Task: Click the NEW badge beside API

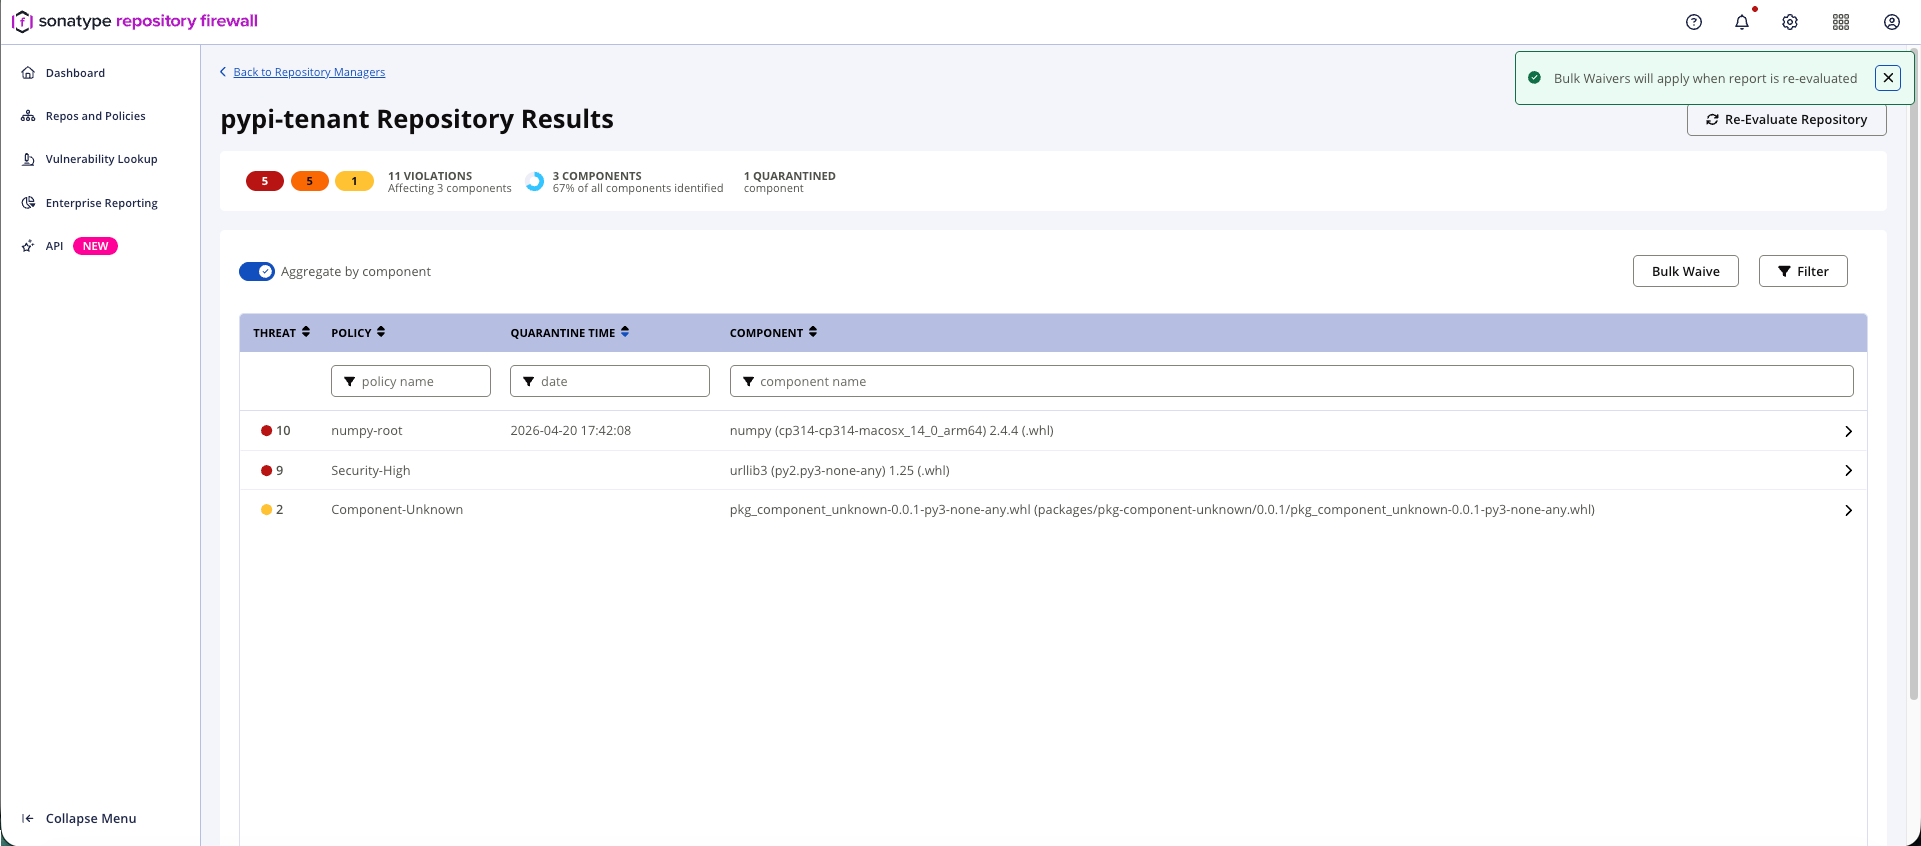Action: [x=96, y=246]
